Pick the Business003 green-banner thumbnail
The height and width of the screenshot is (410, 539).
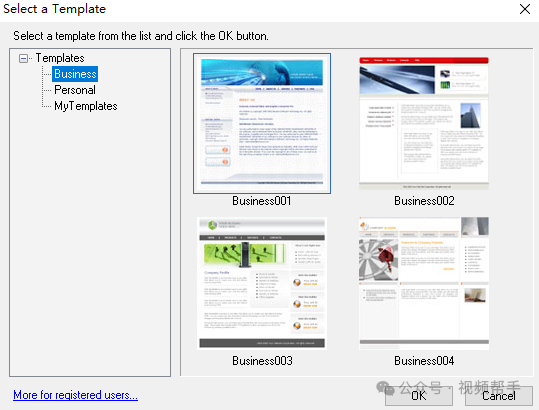point(262,283)
